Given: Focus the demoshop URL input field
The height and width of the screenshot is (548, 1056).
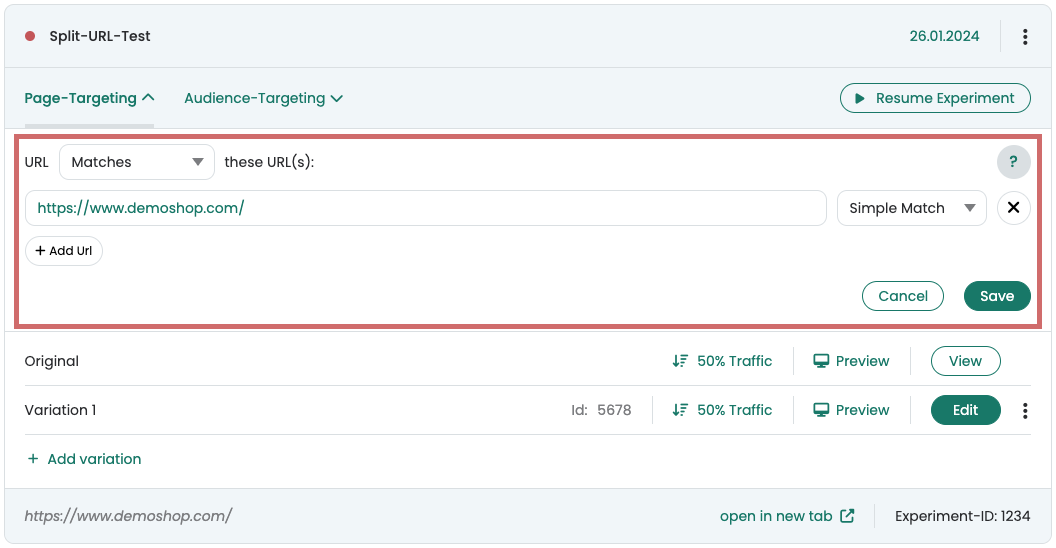Looking at the screenshot, I should [x=426, y=208].
